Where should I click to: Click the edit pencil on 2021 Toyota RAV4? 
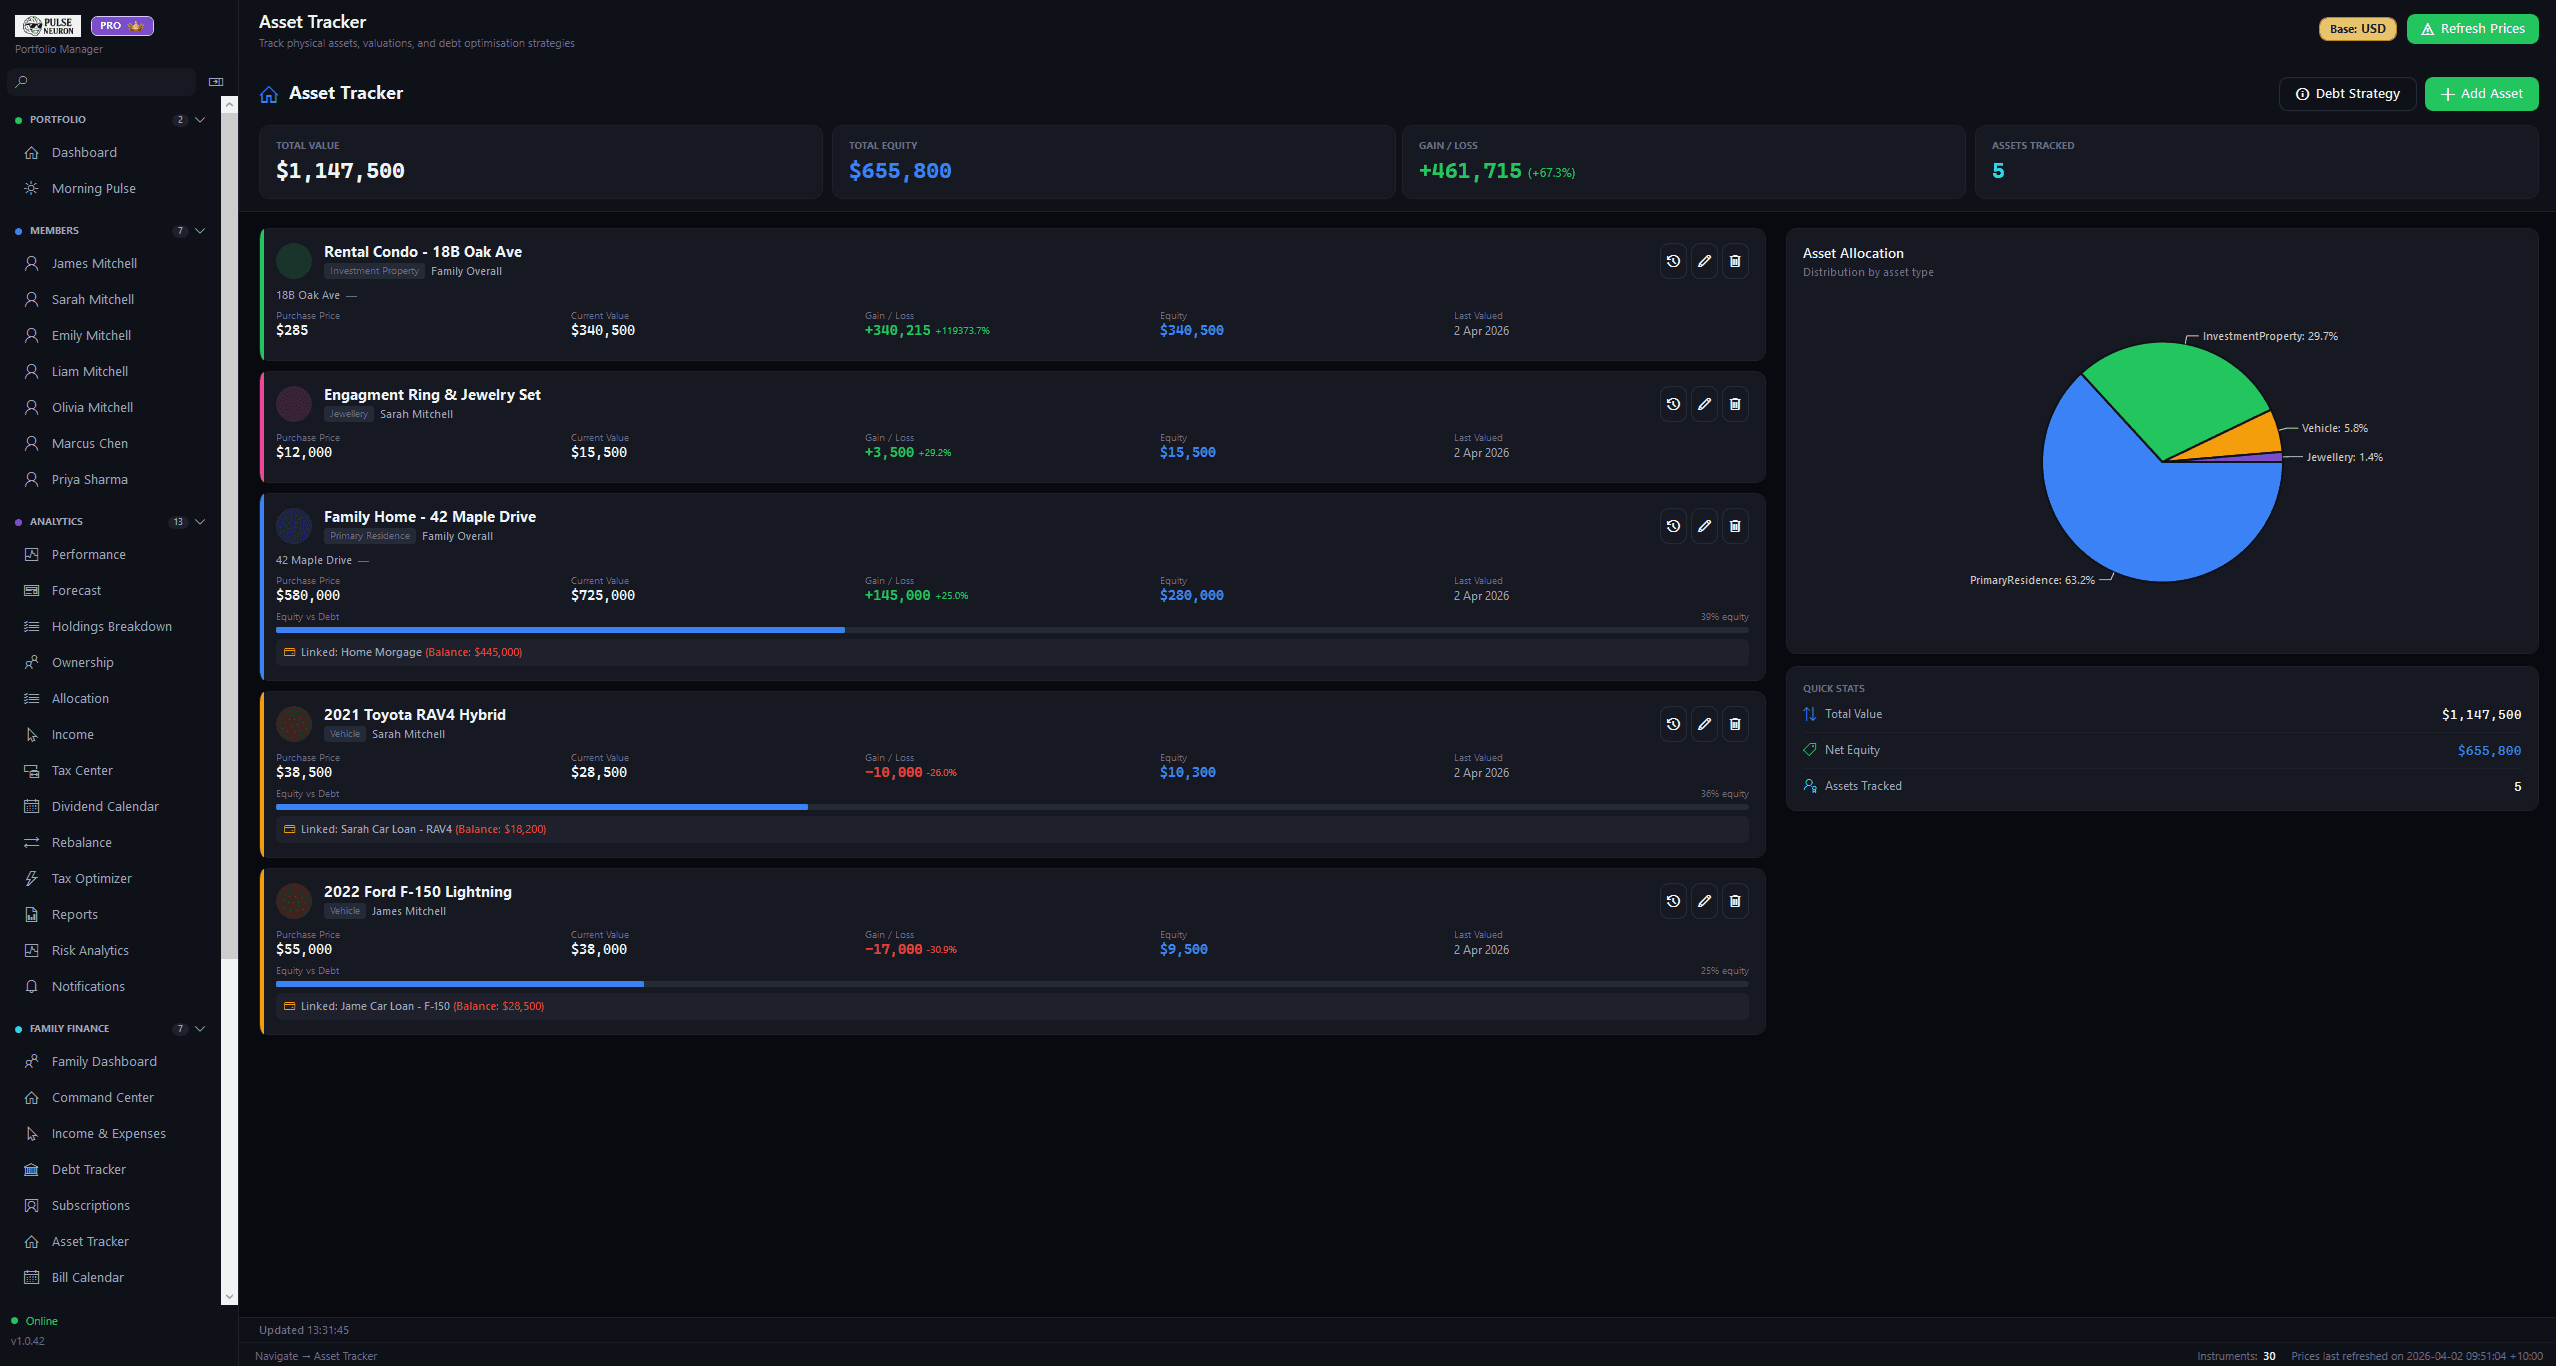click(1705, 724)
